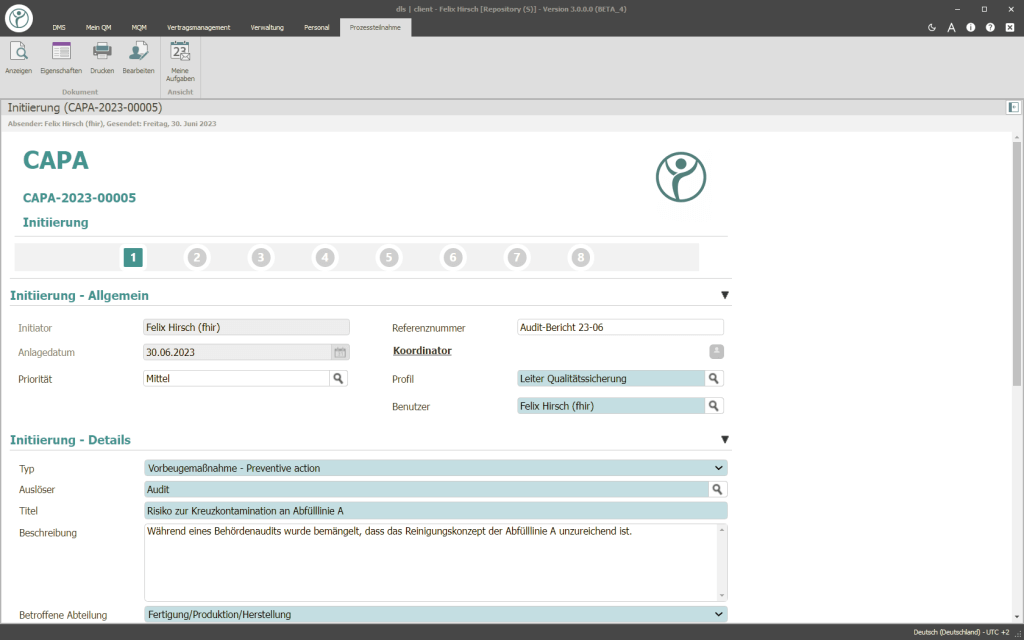Toggle dark mode moon icon
This screenshot has width=1024, height=640.
coord(932,27)
